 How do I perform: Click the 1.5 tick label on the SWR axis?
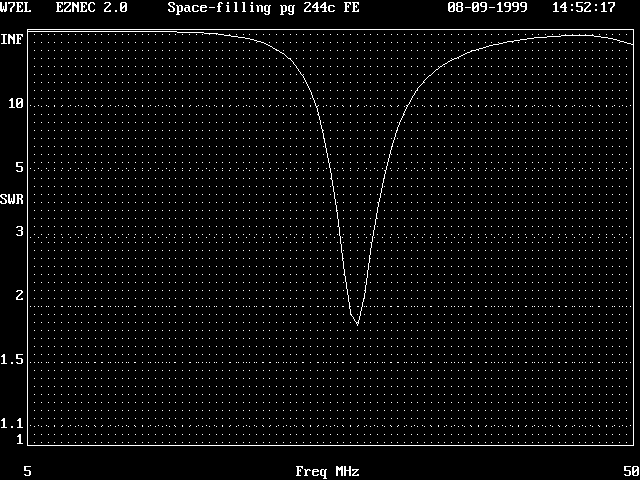pos(12,360)
